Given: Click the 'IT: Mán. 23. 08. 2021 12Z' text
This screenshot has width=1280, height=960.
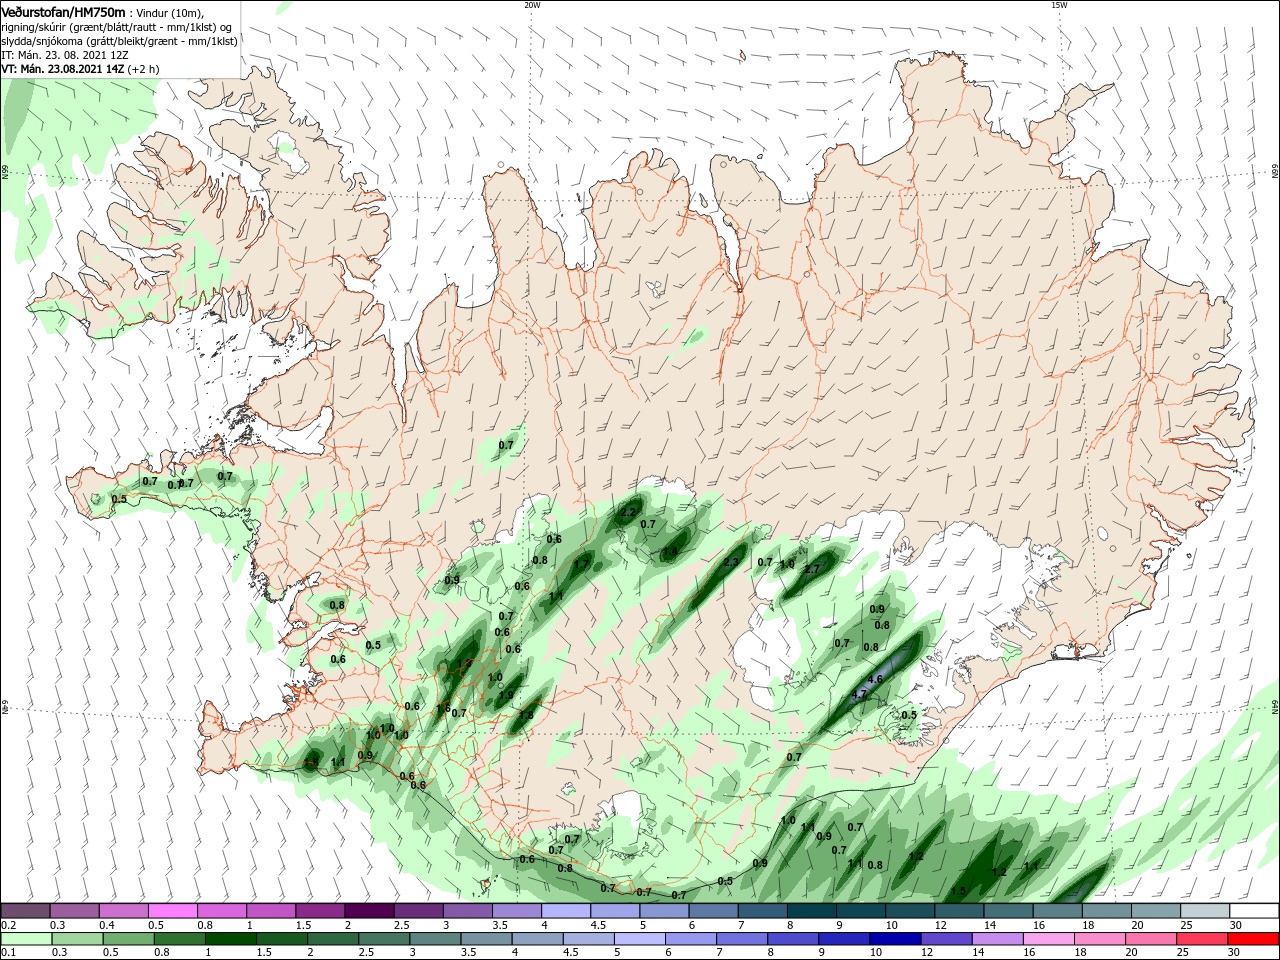Looking at the screenshot, I should click(65, 55).
